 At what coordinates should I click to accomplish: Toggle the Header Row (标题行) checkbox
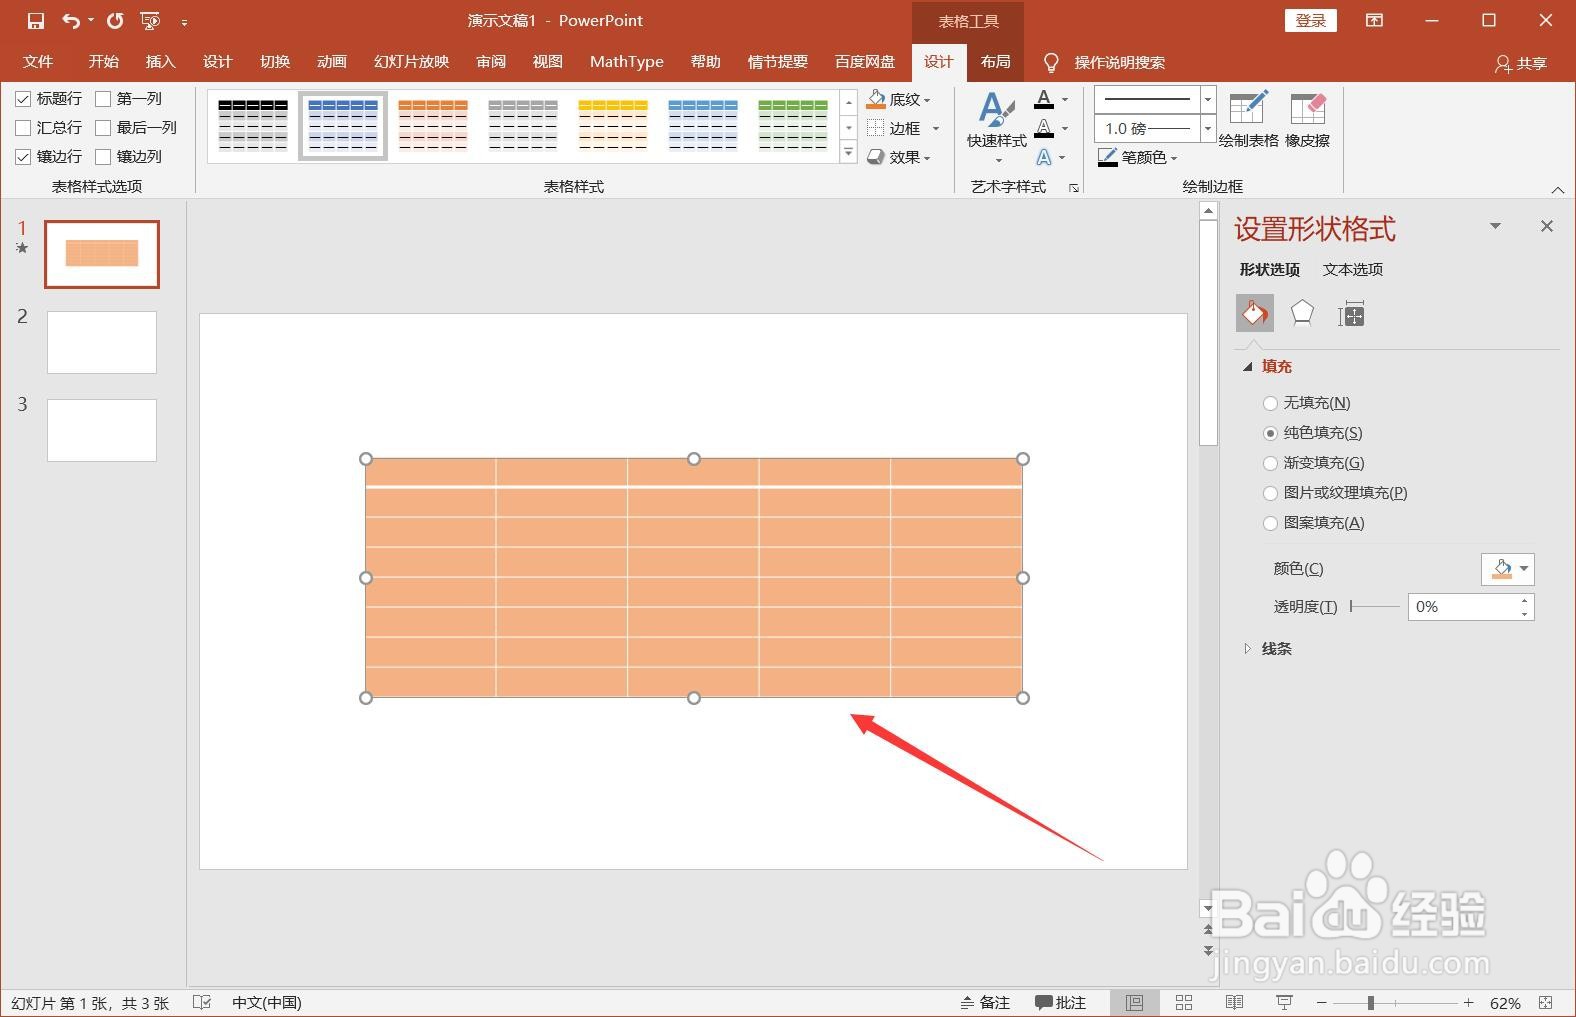pos(23,99)
